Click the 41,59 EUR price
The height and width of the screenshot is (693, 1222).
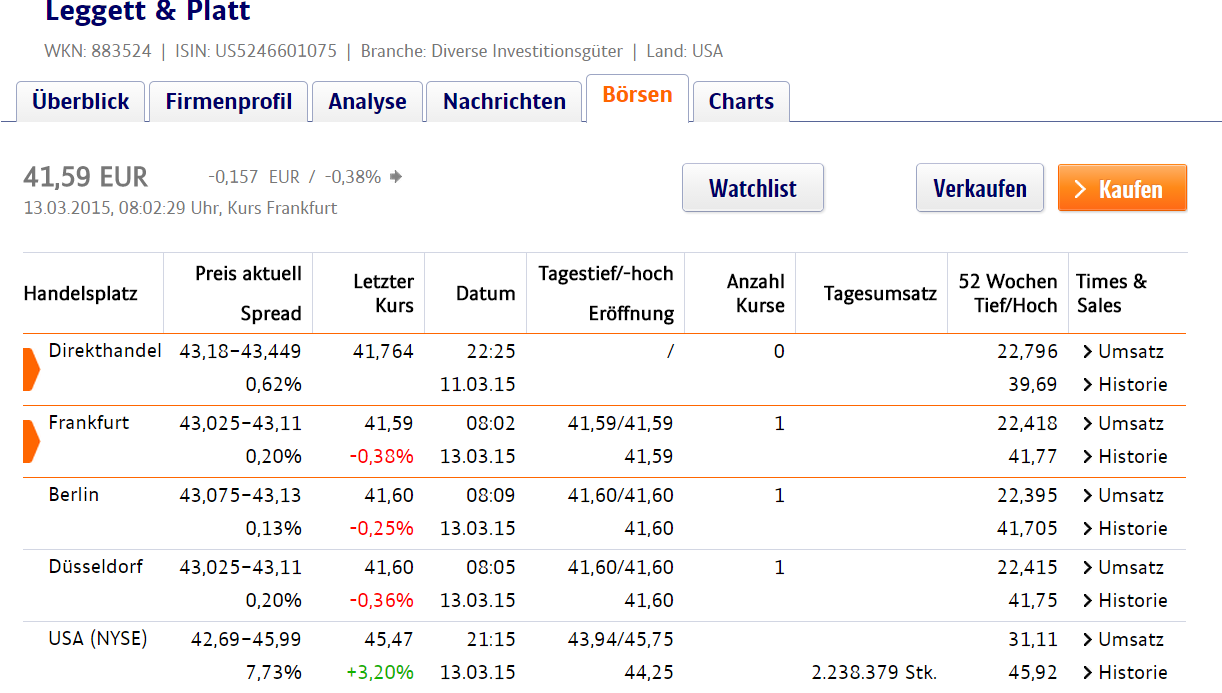(86, 177)
